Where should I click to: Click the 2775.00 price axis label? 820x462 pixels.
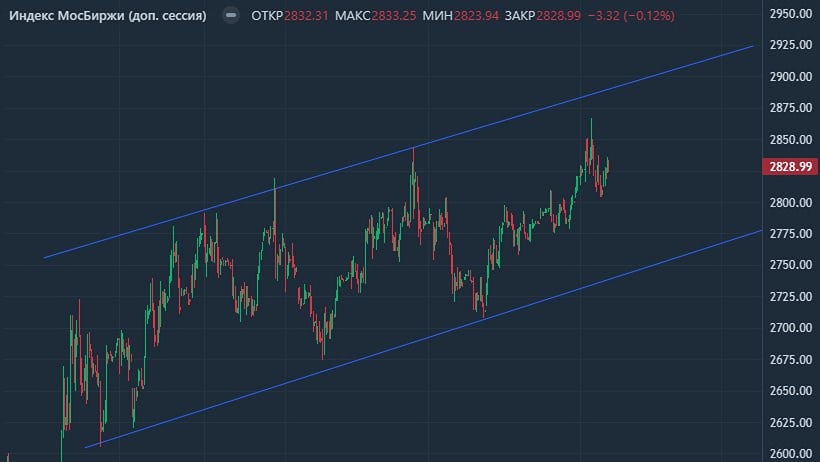pyautogui.click(x=791, y=233)
